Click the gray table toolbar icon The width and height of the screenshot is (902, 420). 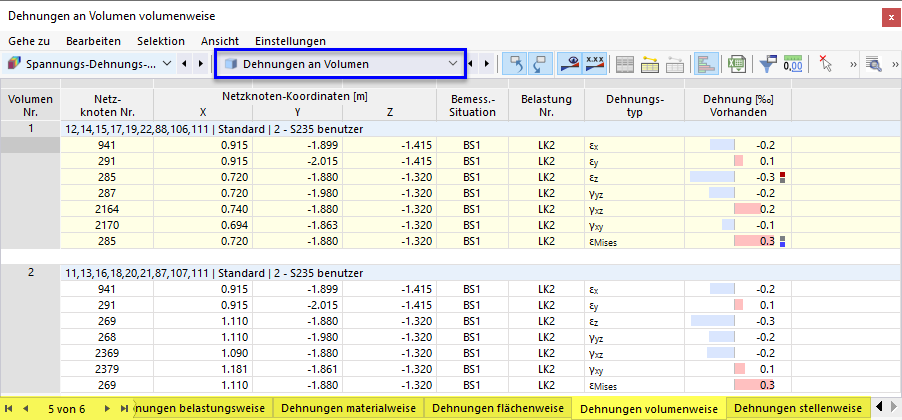click(x=625, y=64)
